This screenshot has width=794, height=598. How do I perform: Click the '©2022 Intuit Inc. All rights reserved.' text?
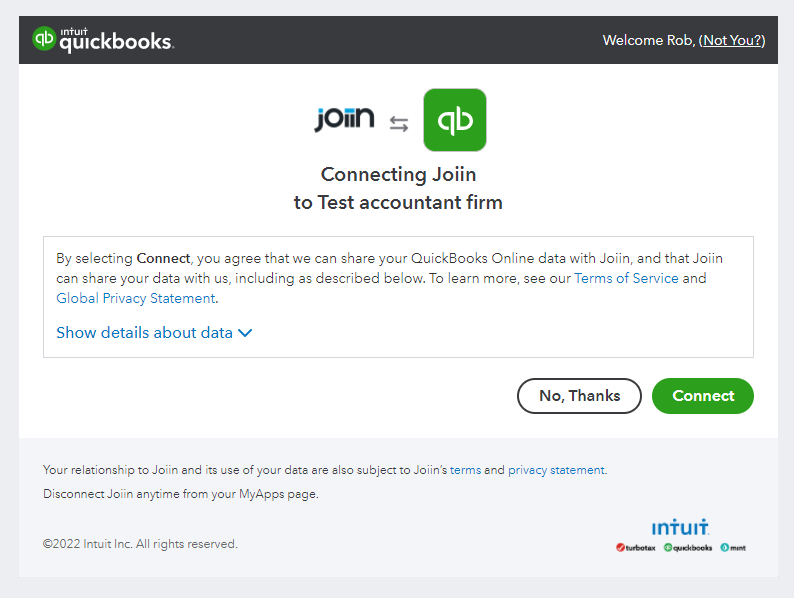[x=140, y=544]
